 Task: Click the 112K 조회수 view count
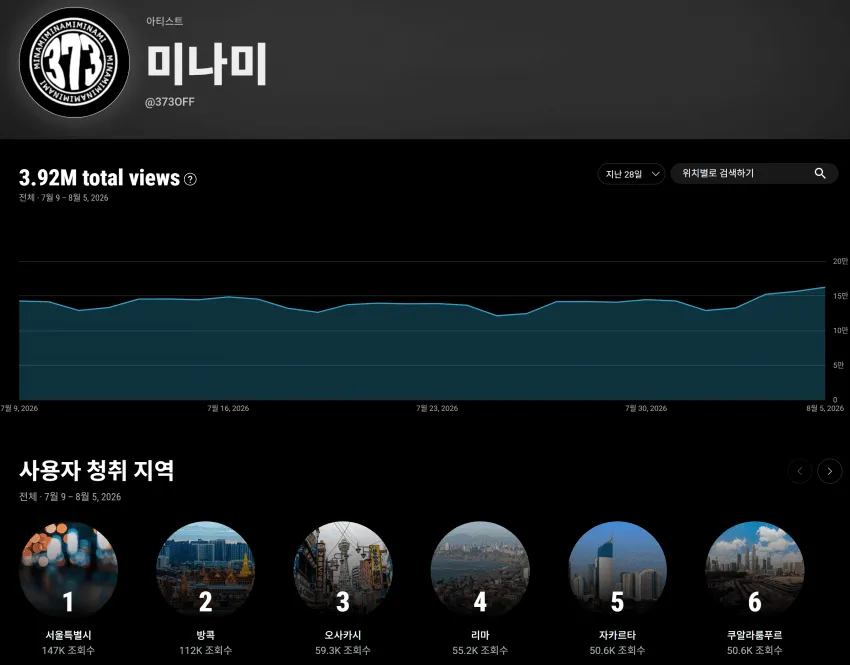(x=205, y=650)
